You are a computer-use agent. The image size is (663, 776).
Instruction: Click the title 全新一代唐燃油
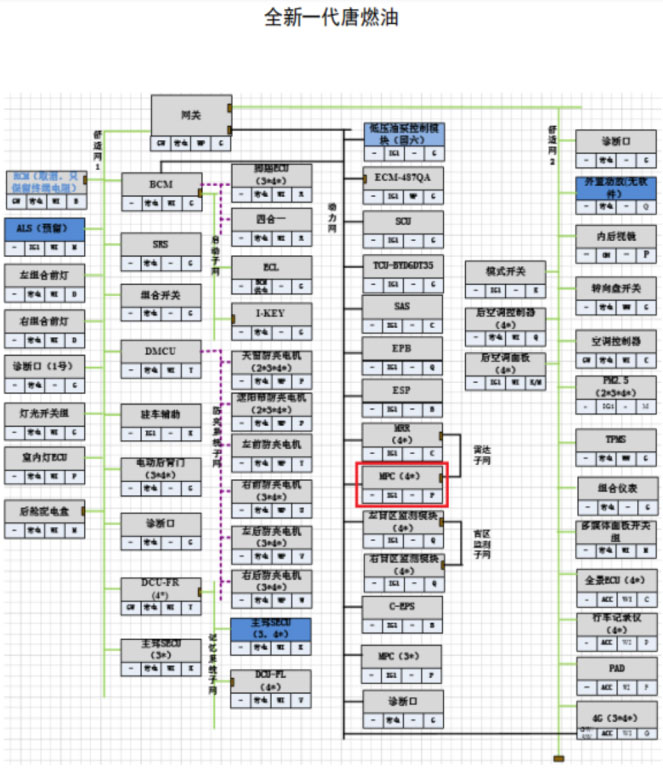pos(331,17)
